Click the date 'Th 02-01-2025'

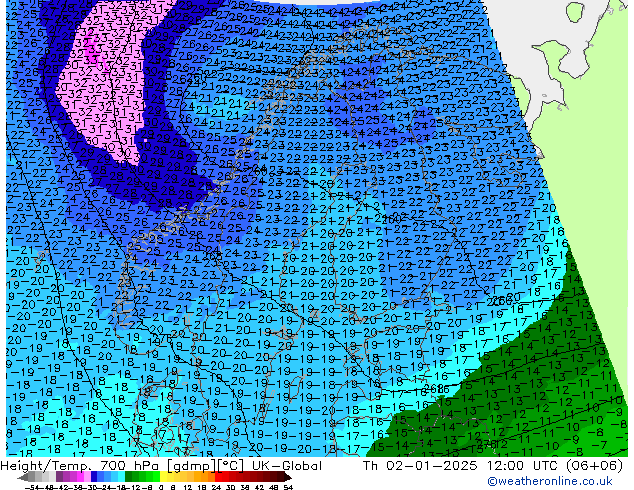(x=420, y=466)
